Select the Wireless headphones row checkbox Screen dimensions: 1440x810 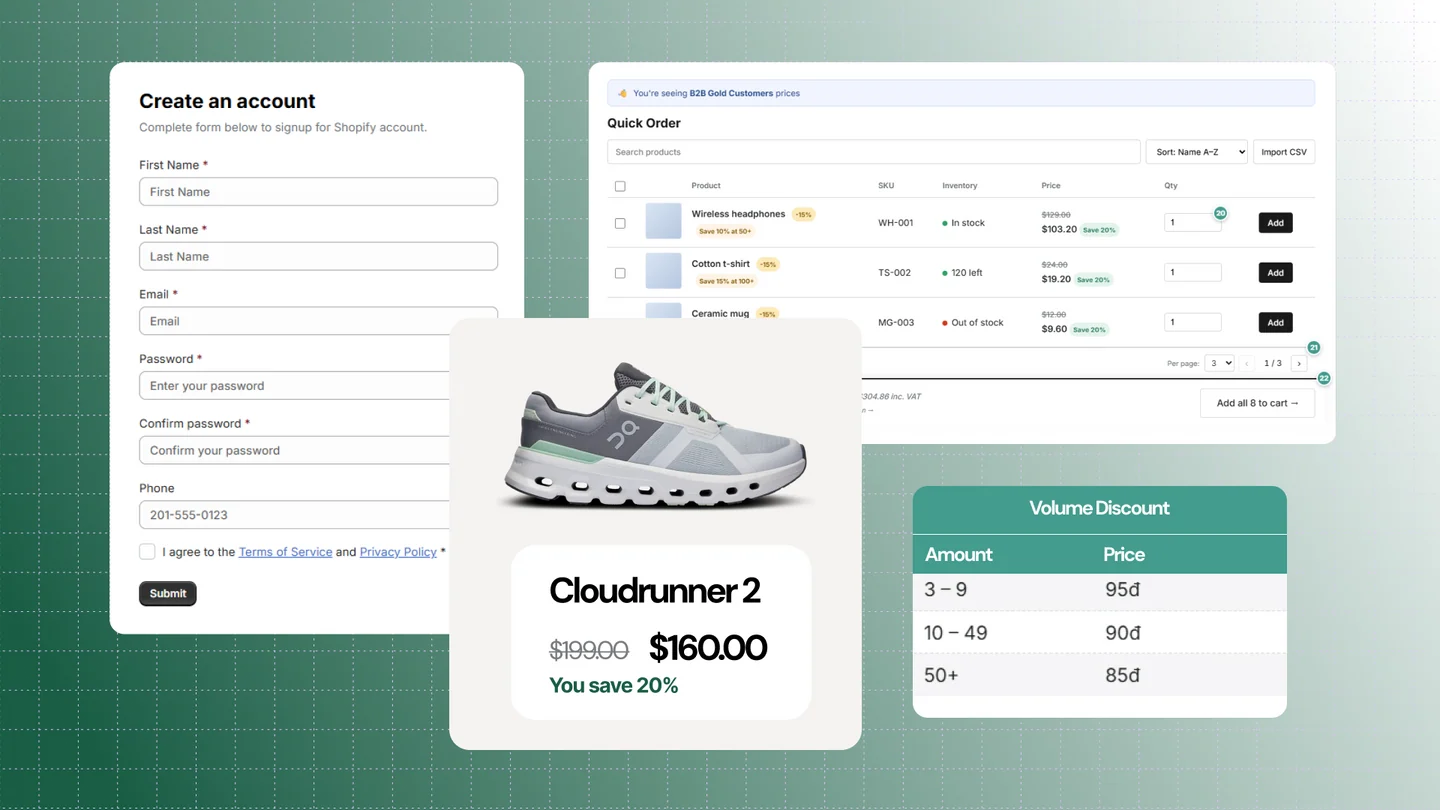(x=620, y=223)
